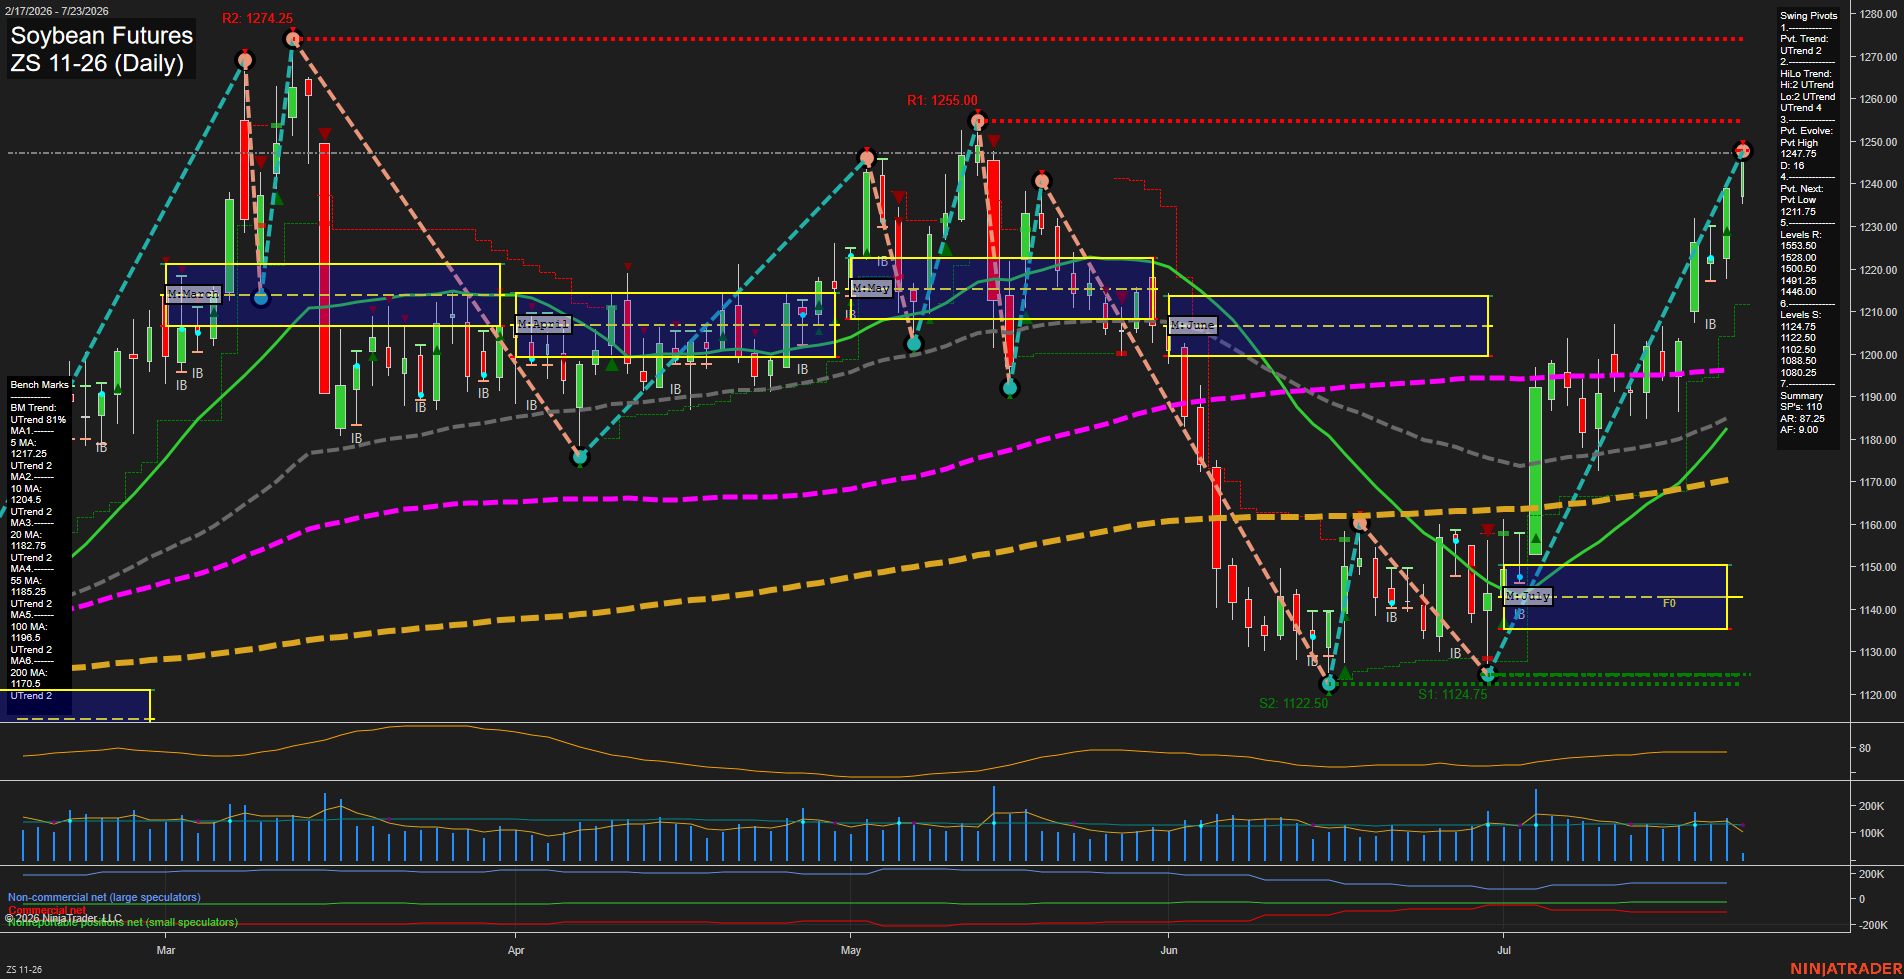Select the M:March monthly range label

pos(193,294)
